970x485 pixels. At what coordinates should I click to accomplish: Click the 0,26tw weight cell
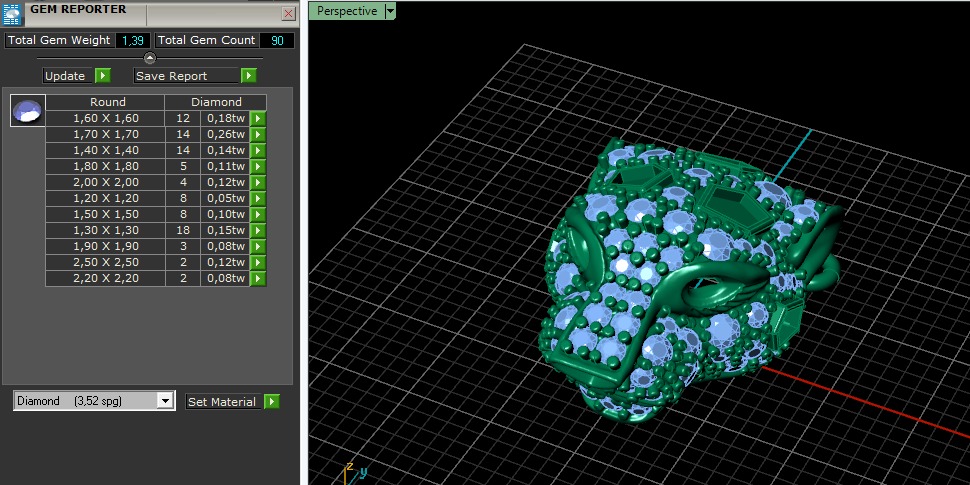(225, 134)
